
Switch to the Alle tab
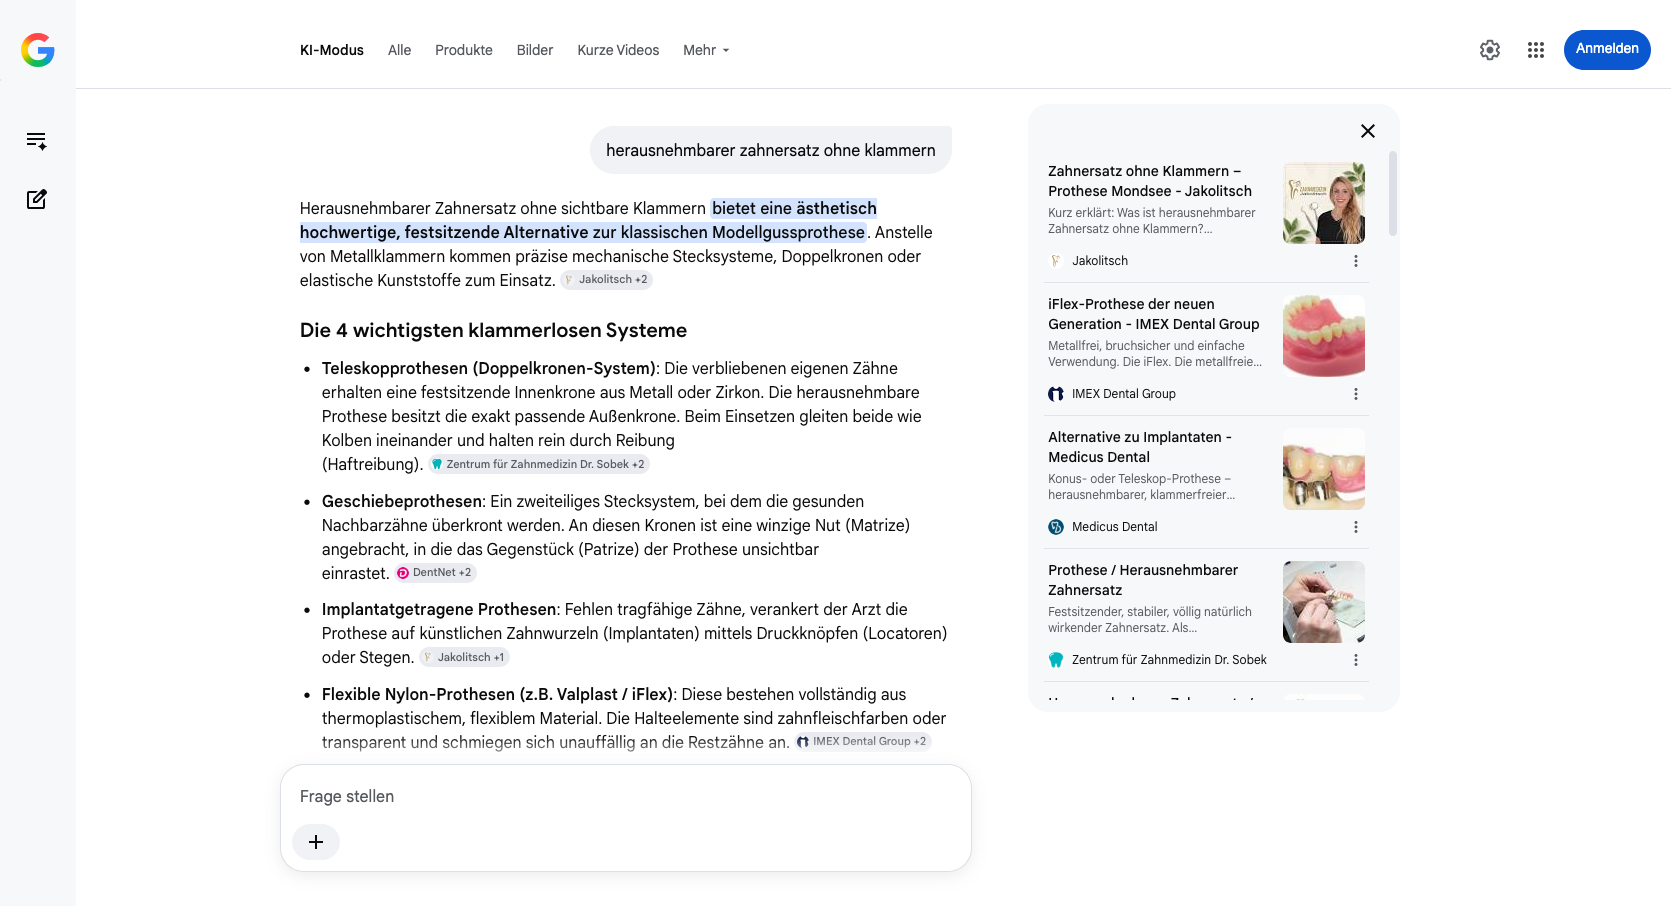399,50
